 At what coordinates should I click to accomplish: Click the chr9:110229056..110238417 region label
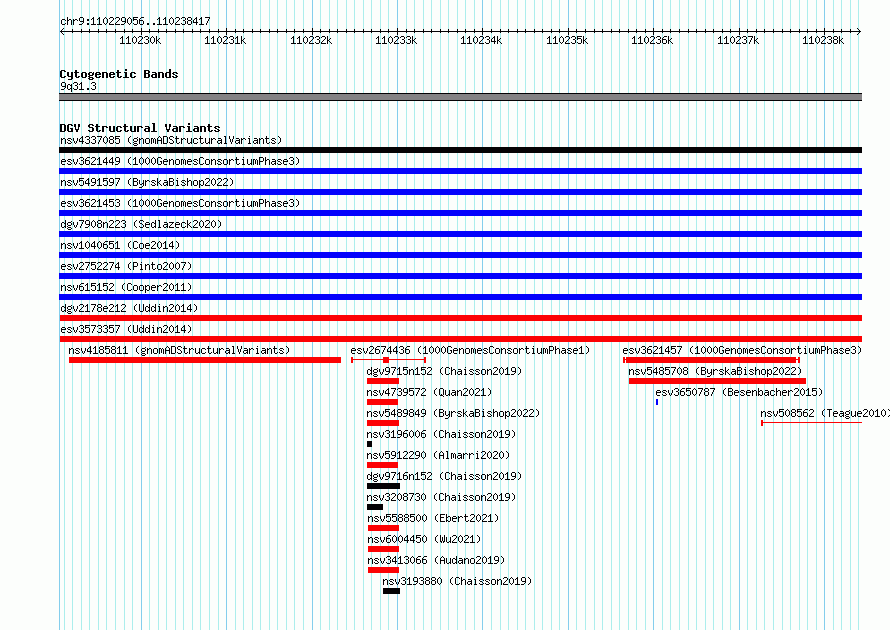pyautogui.click(x=135, y=21)
